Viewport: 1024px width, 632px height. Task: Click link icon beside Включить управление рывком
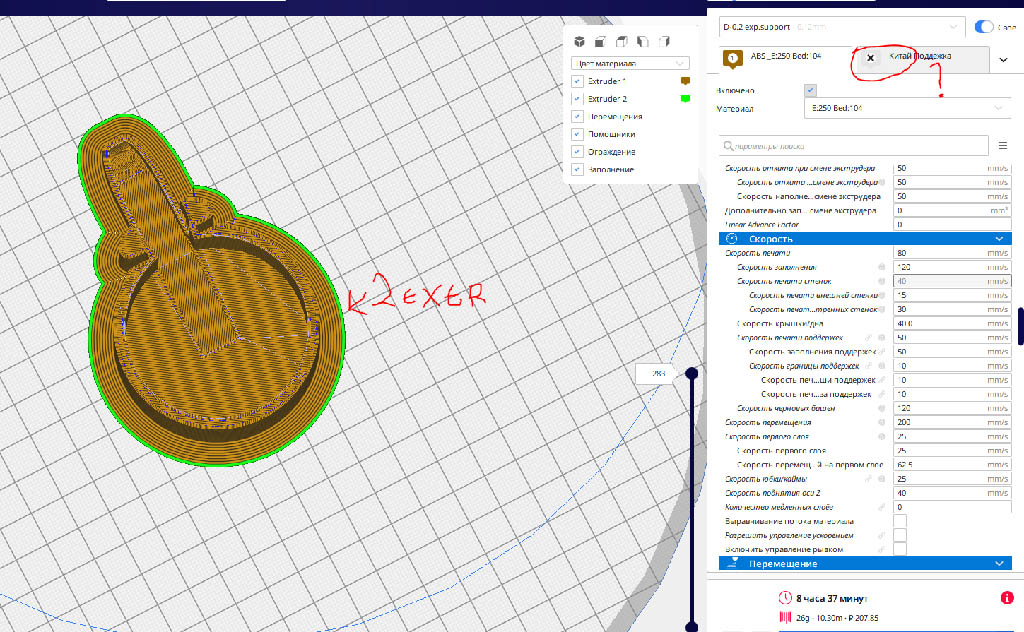pos(882,550)
